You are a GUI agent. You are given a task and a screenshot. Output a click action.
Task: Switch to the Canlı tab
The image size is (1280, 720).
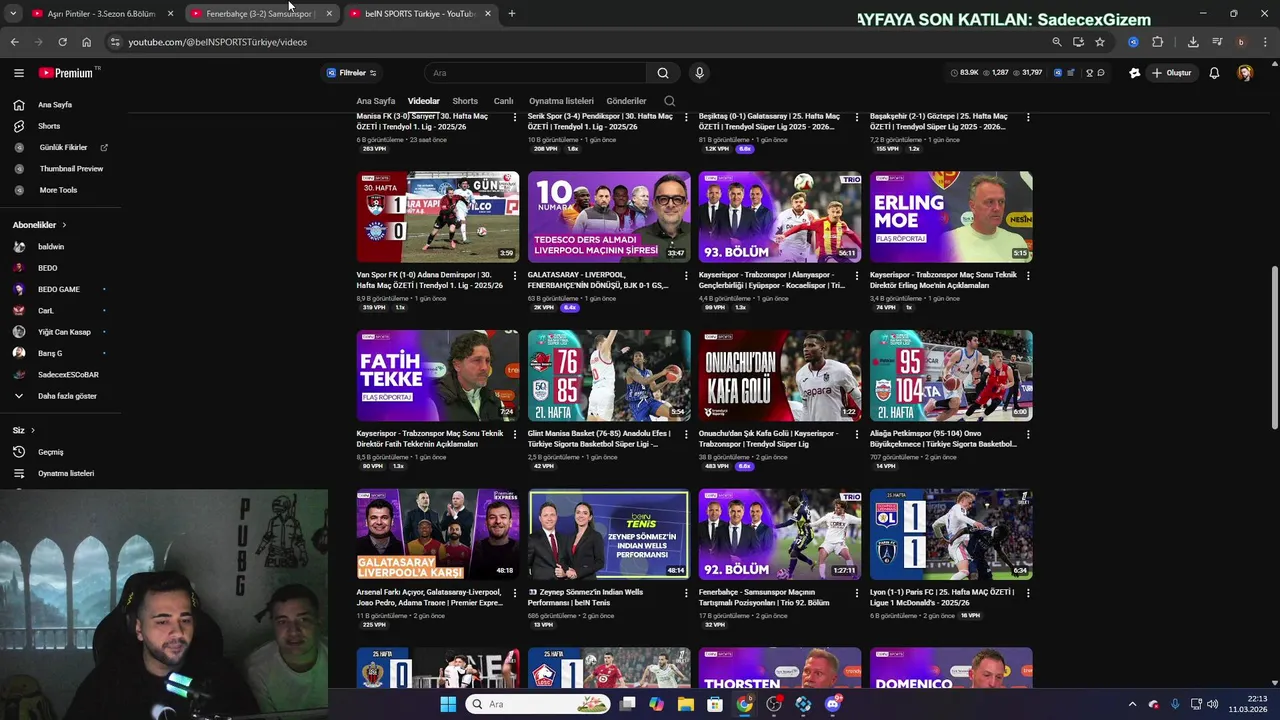click(x=503, y=101)
